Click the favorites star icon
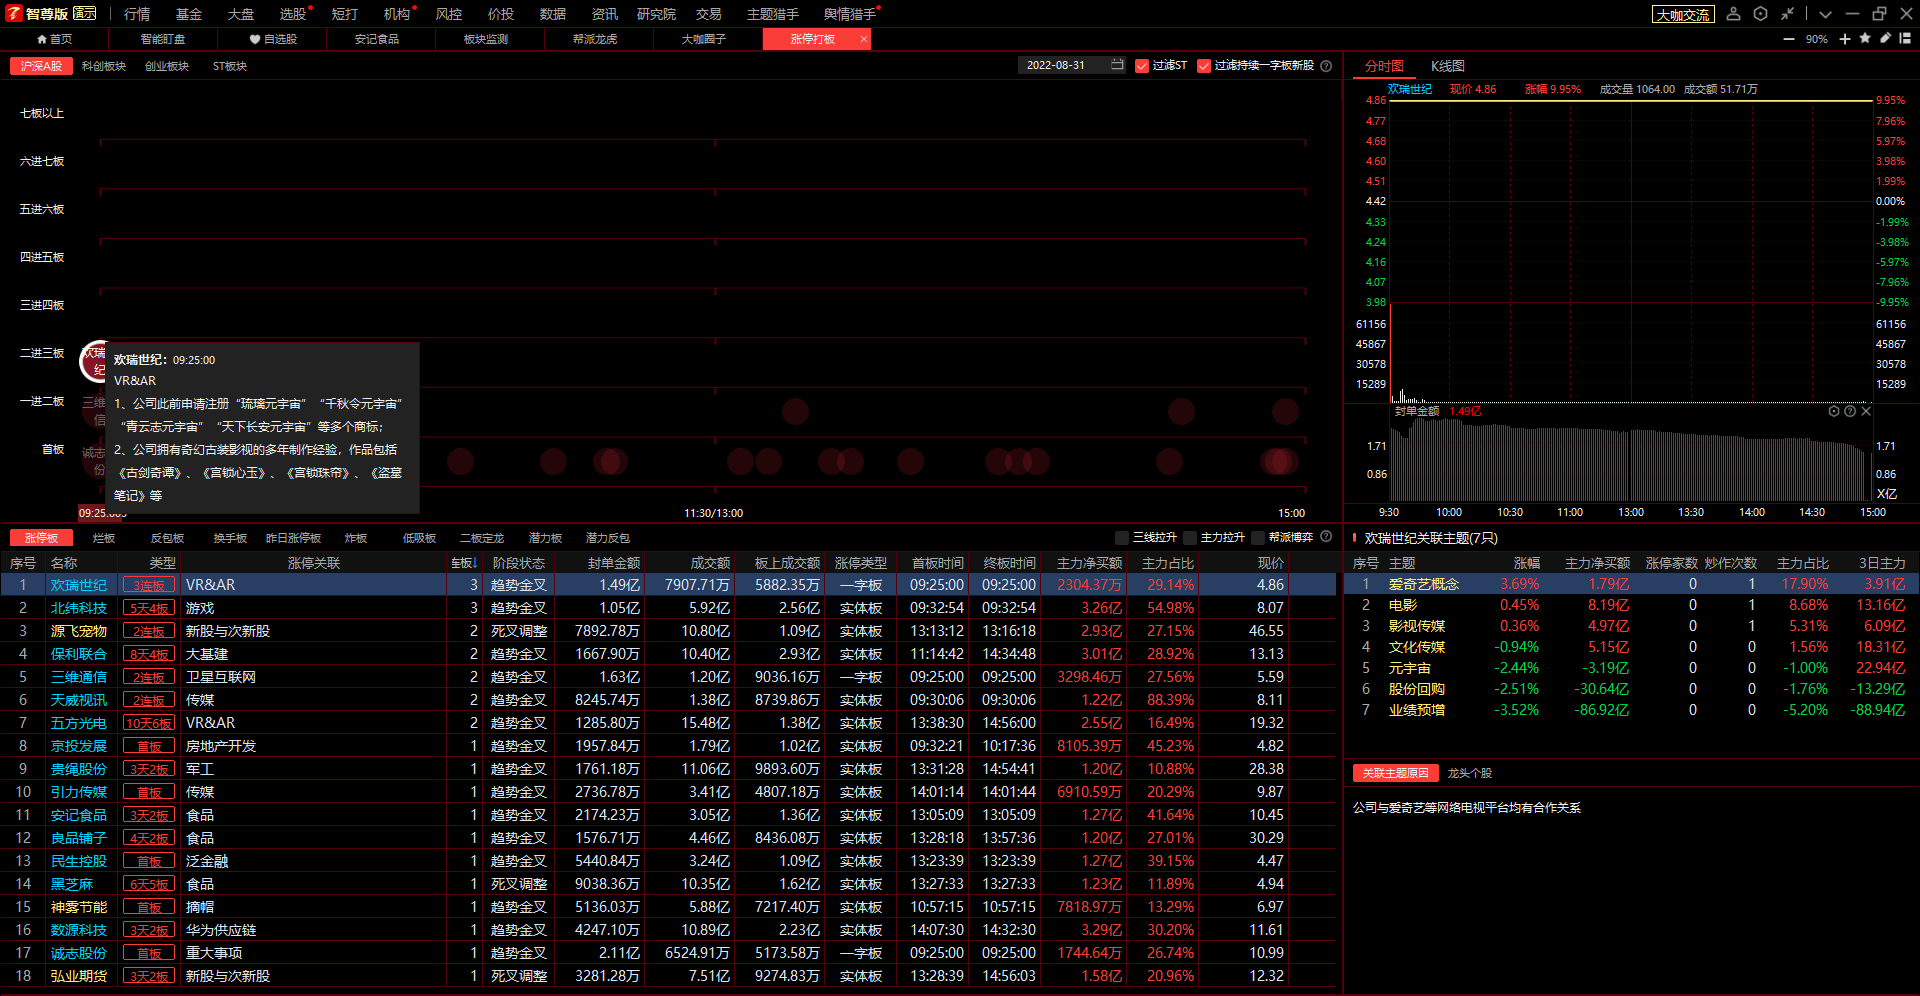The height and width of the screenshot is (996, 1920). [1865, 38]
